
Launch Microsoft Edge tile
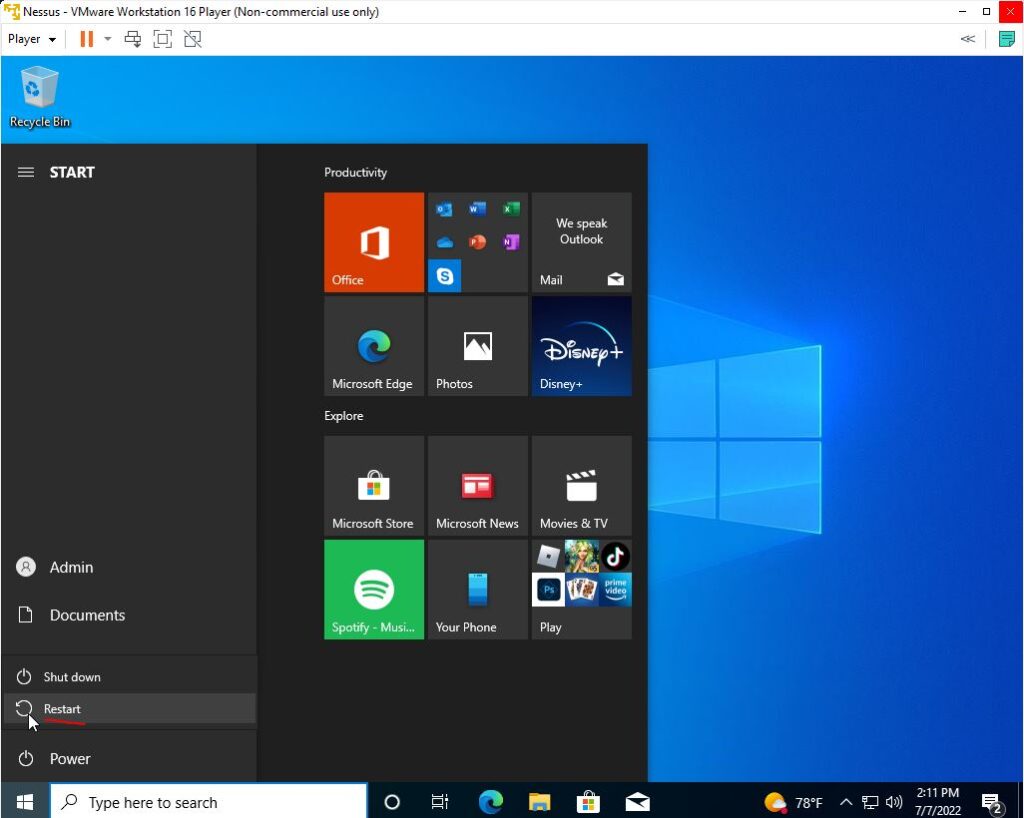coord(374,346)
